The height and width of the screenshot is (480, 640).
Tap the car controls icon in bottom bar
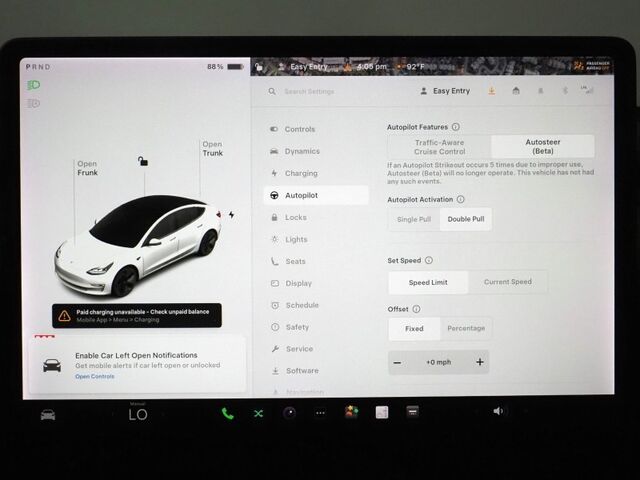48,415
